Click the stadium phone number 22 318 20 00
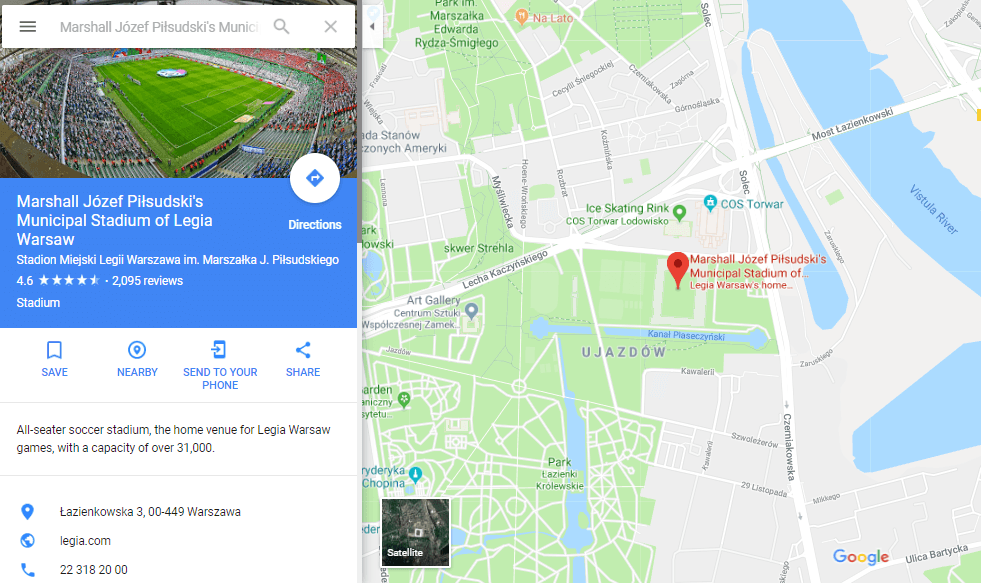Image resolution: width=981 pixels, height=583 pixels. (x=94, y=570)
